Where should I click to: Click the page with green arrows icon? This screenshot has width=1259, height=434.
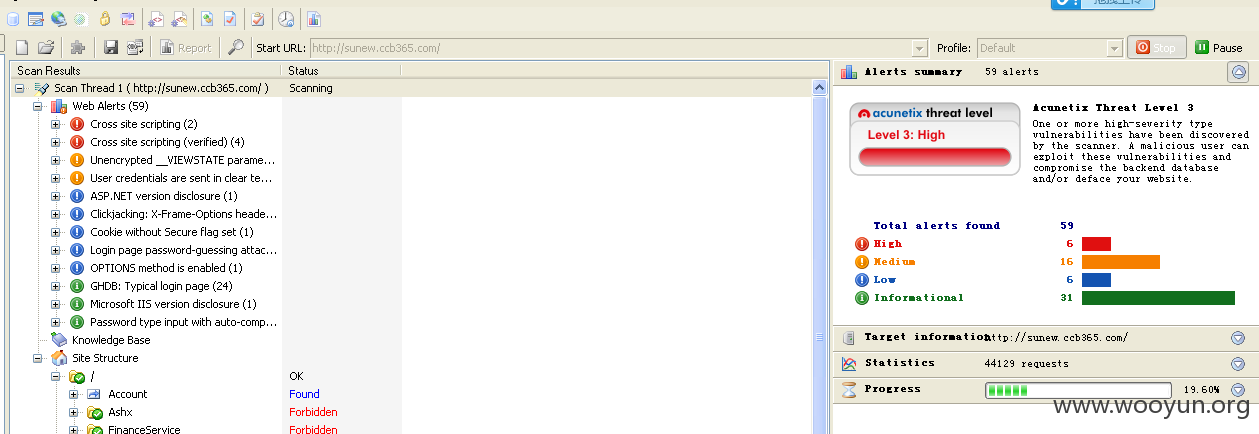click(x=207, y=18)
